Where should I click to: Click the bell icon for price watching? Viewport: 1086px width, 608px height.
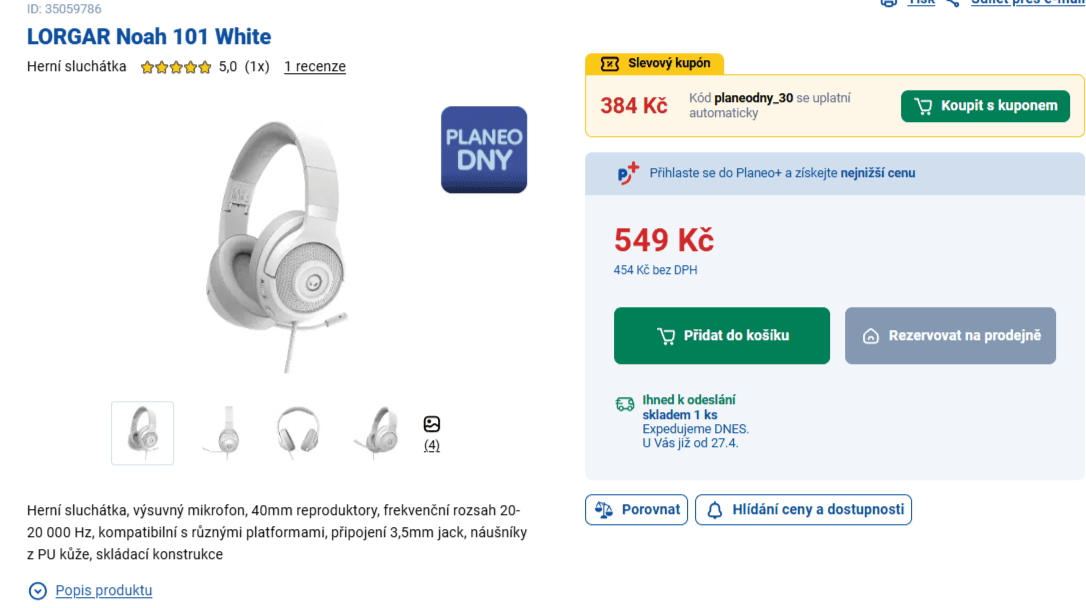pos(714,510)
